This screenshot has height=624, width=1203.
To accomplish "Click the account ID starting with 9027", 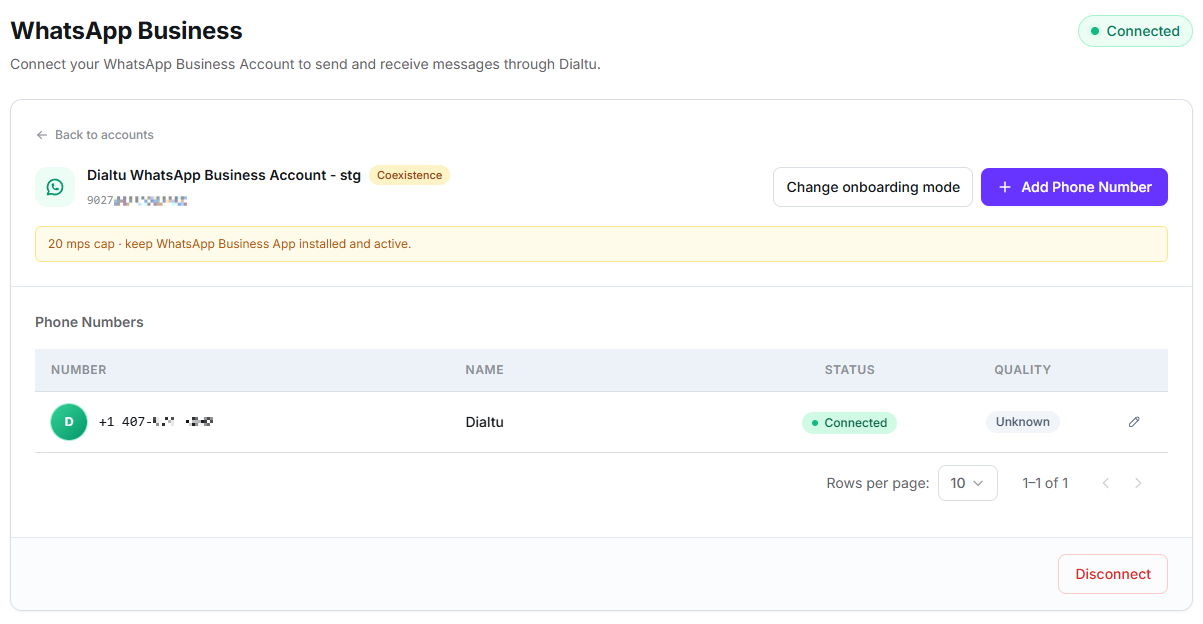I will pyautogui.click(x=137, y=200).
